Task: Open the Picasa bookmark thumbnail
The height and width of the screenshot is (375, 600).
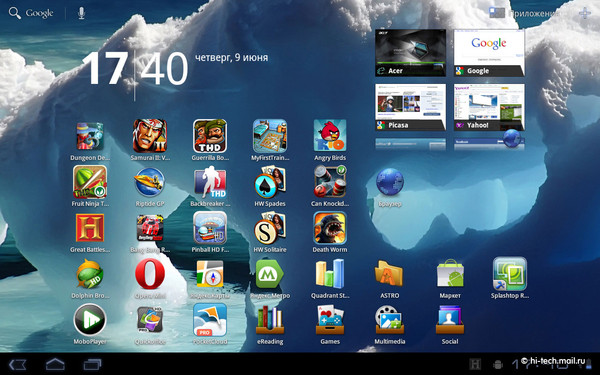Action: coord(411,107)
